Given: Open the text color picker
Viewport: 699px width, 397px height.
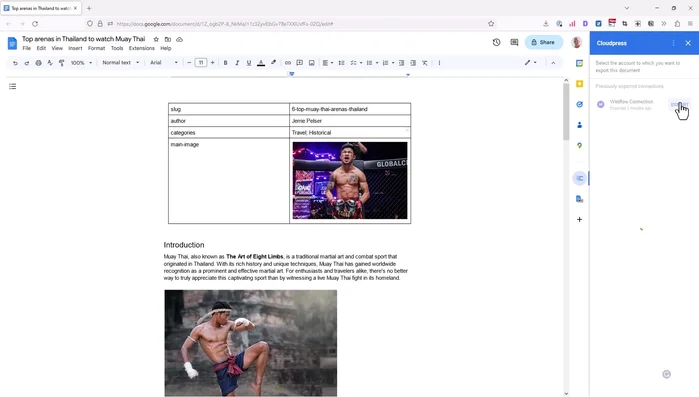Looking at the screenshot, I should pyautogui.click(x=261, y=63).
